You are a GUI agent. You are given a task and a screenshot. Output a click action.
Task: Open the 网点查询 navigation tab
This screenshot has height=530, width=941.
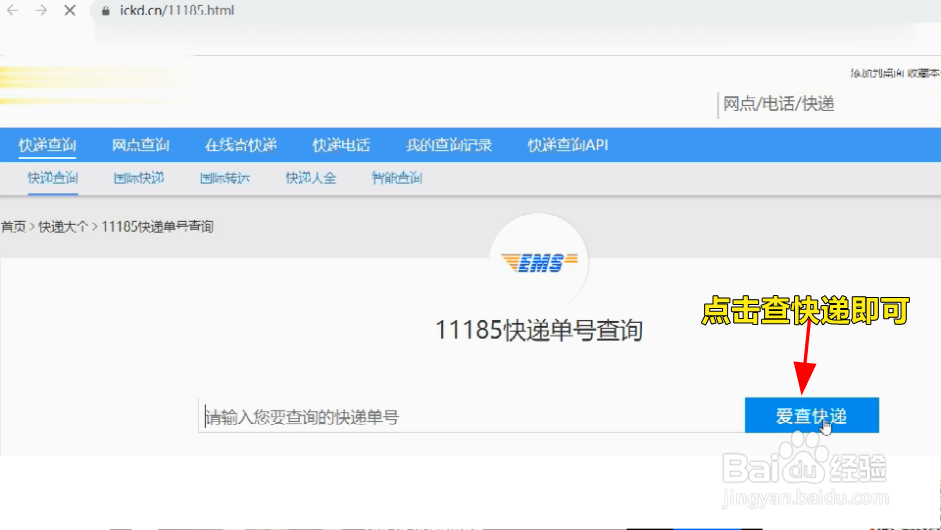140,145
